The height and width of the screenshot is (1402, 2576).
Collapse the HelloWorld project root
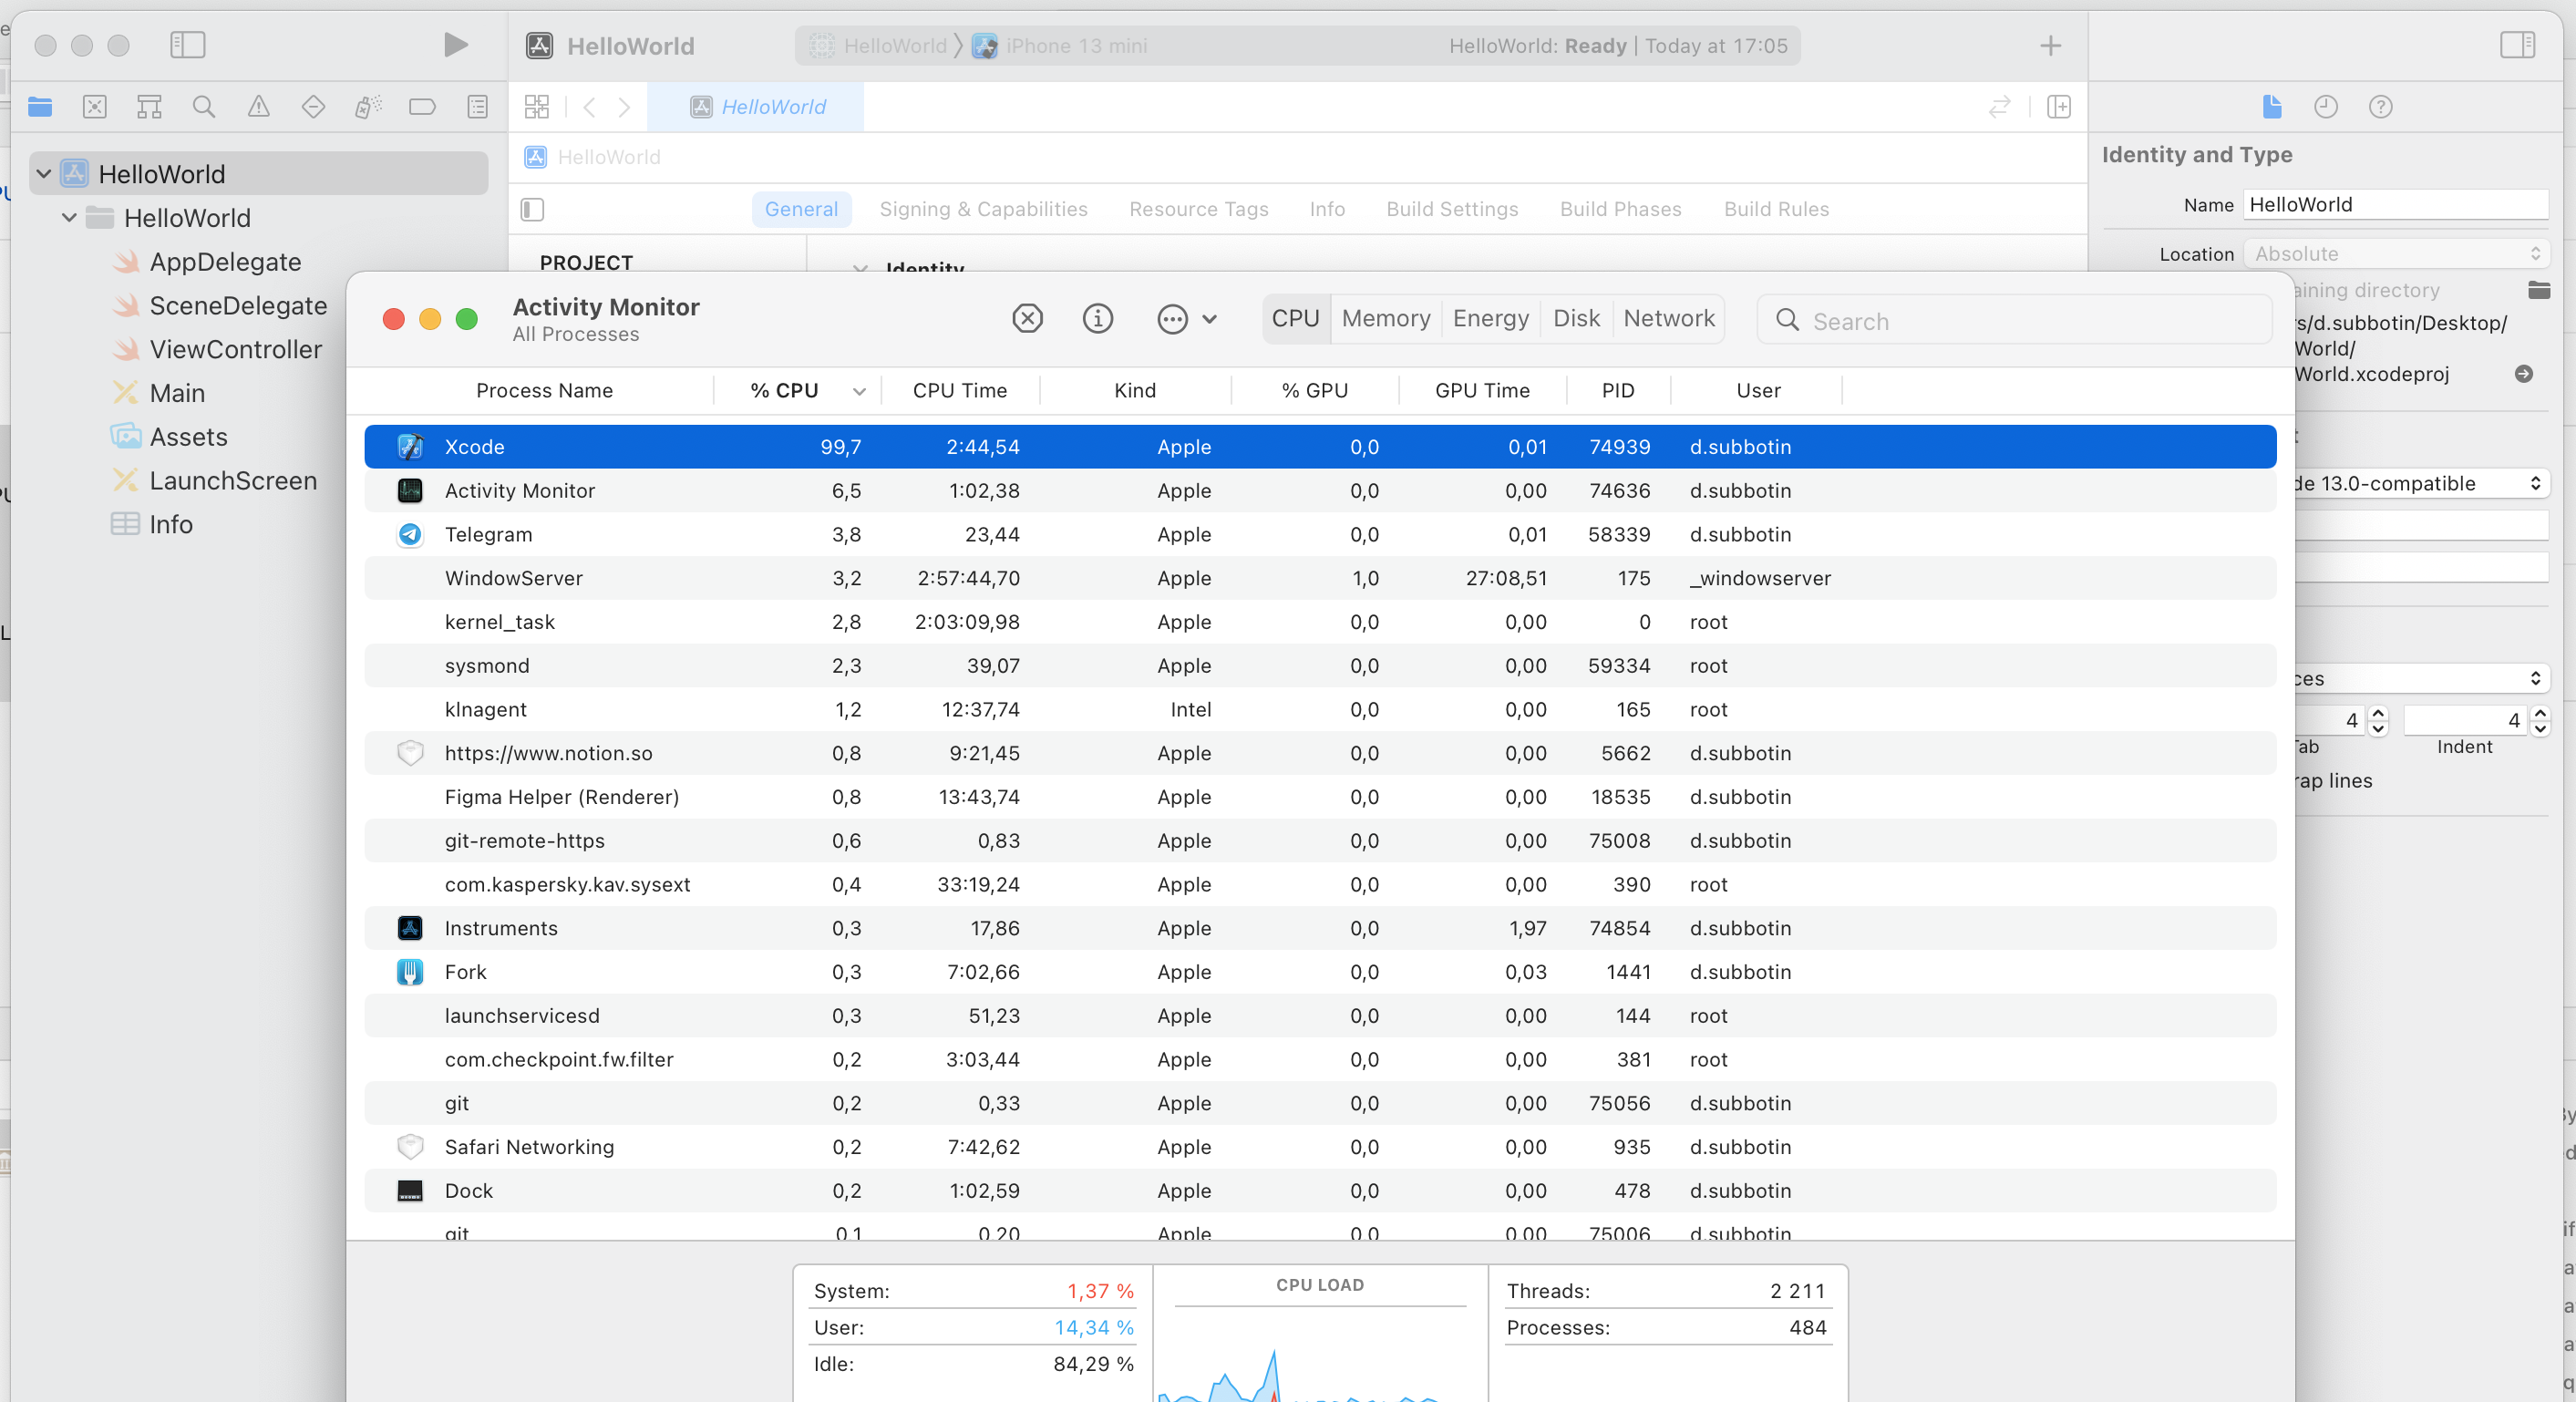point(43,174)
